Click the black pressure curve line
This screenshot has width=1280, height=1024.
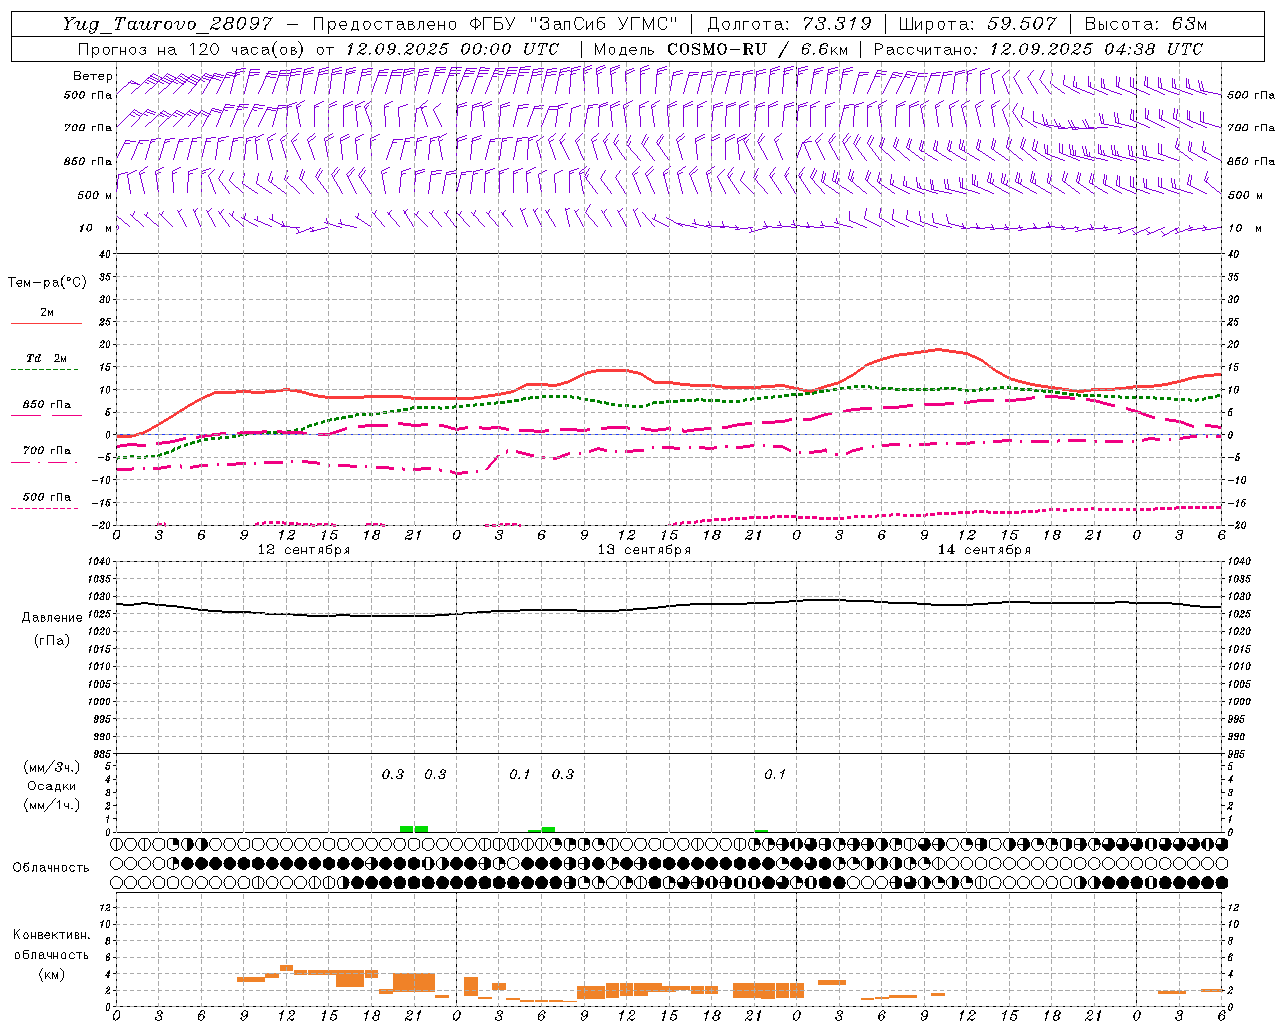click(669, 608)
